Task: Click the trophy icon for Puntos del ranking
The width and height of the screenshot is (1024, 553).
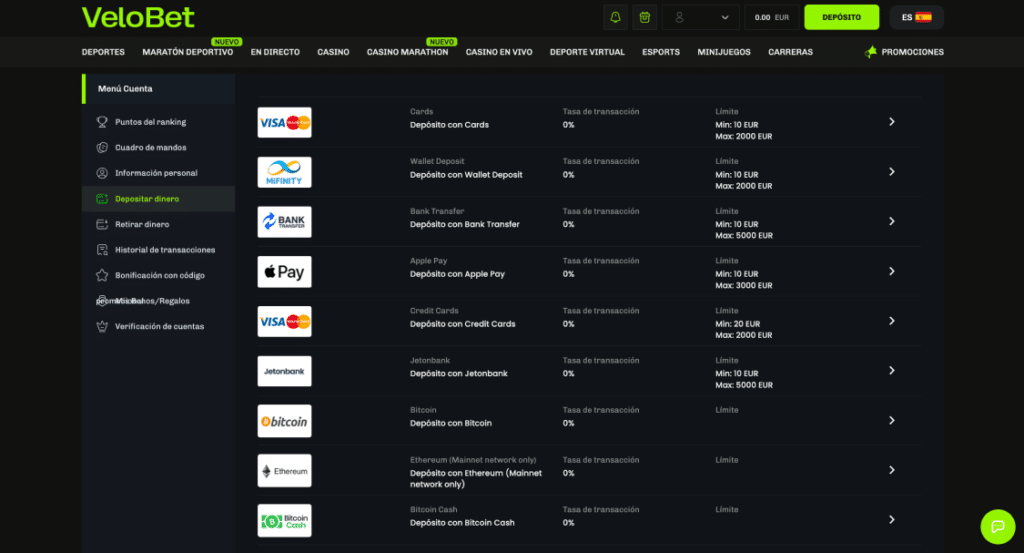Action: pos(102,122)
